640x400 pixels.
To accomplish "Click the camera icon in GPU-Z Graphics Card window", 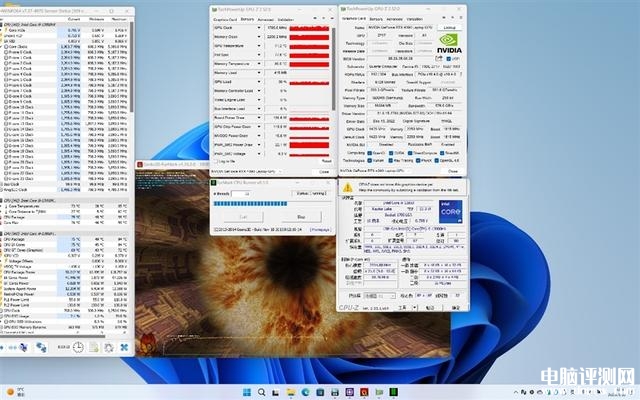I will click(x=444, y=18).
